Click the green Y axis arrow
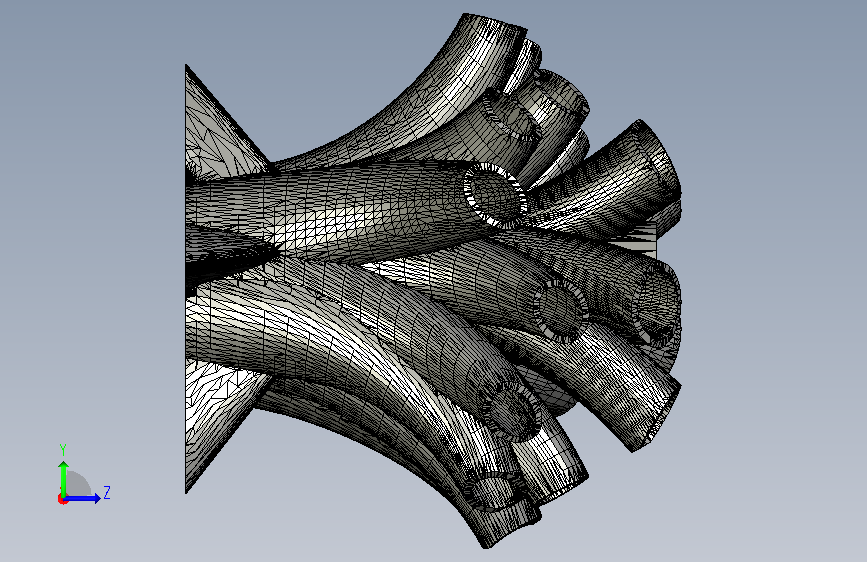 [x=64, y=479]
